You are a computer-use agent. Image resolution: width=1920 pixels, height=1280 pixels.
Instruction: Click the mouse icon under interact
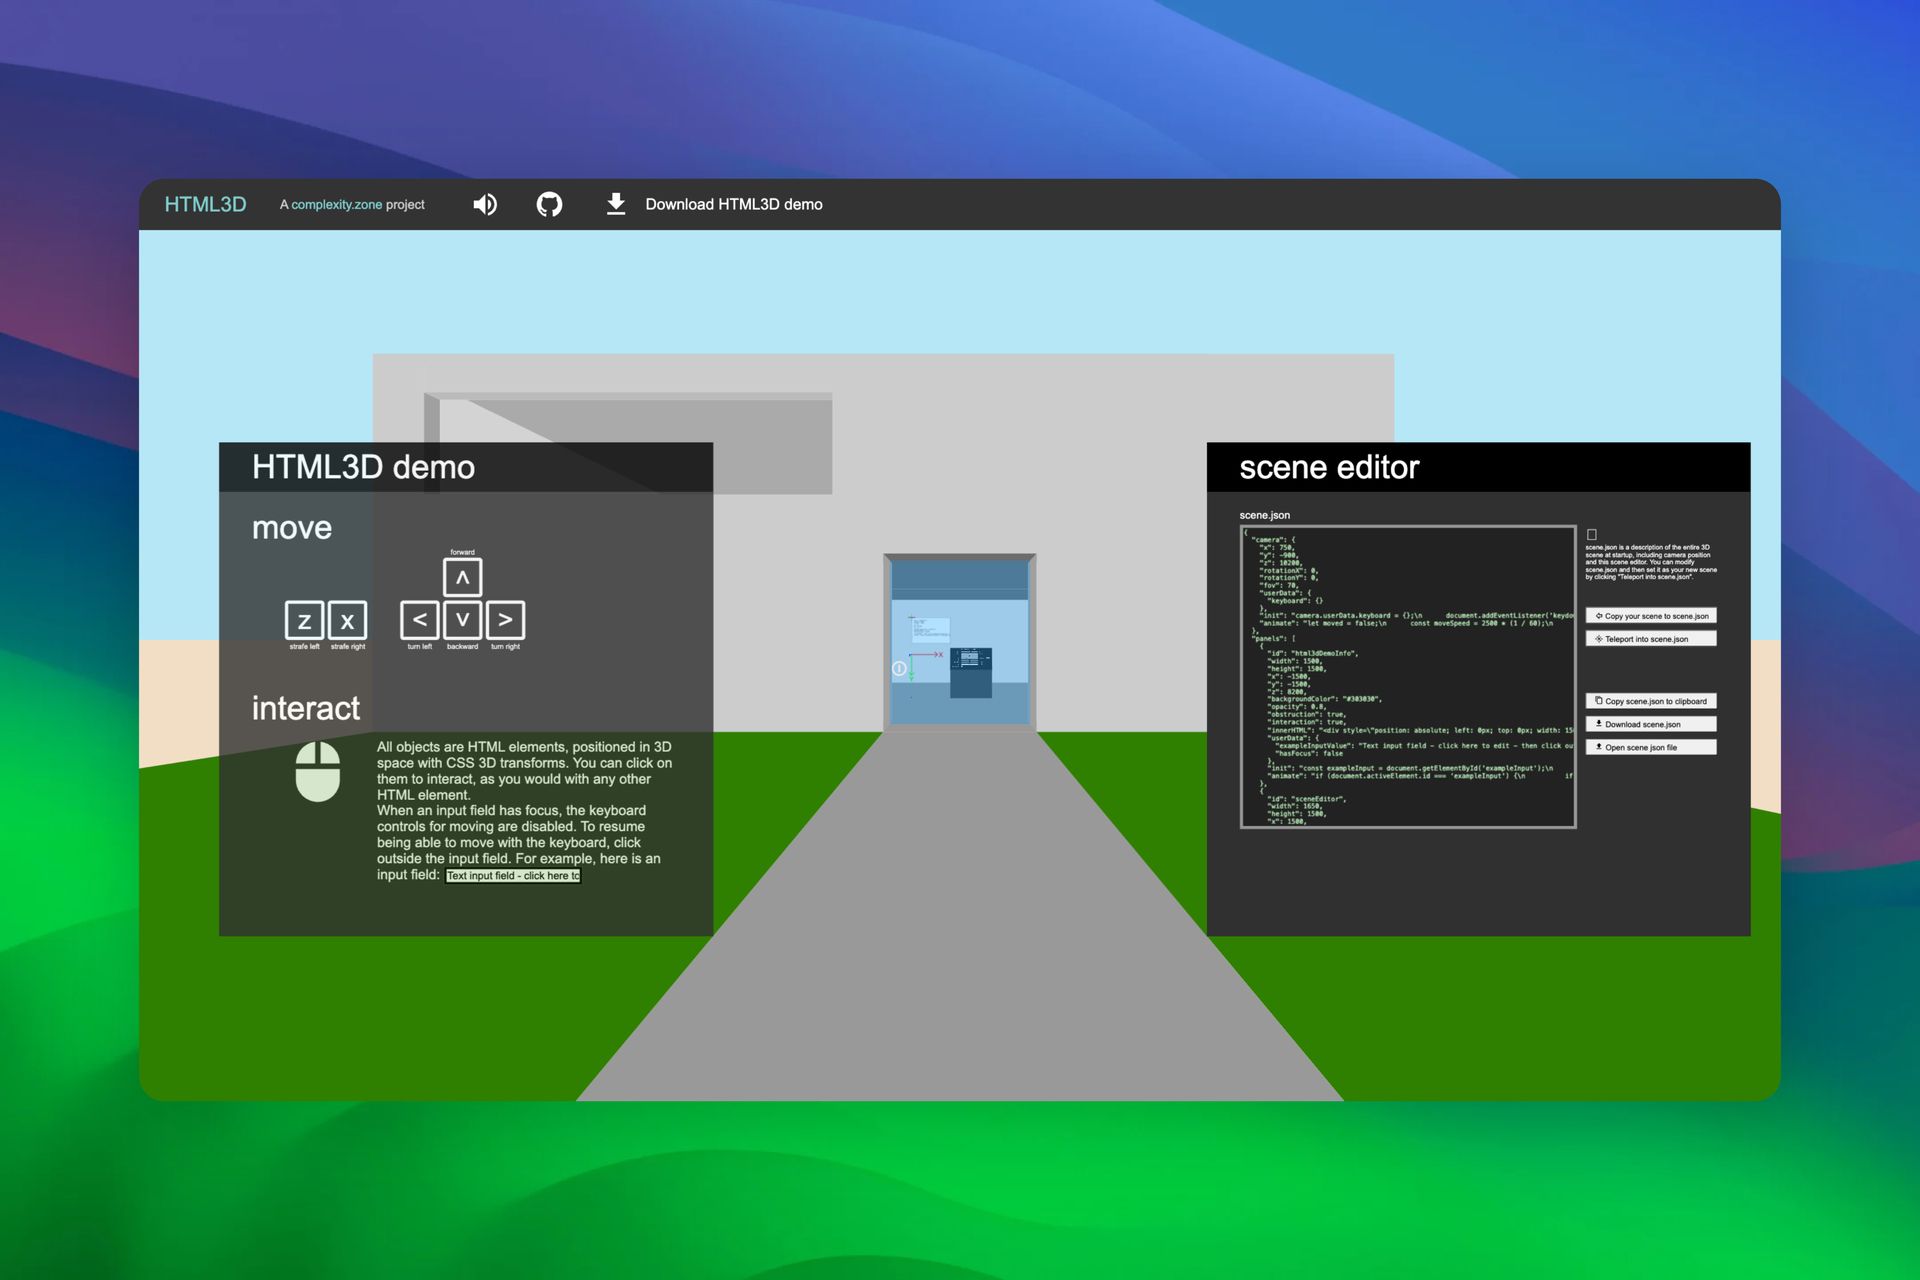318,771
